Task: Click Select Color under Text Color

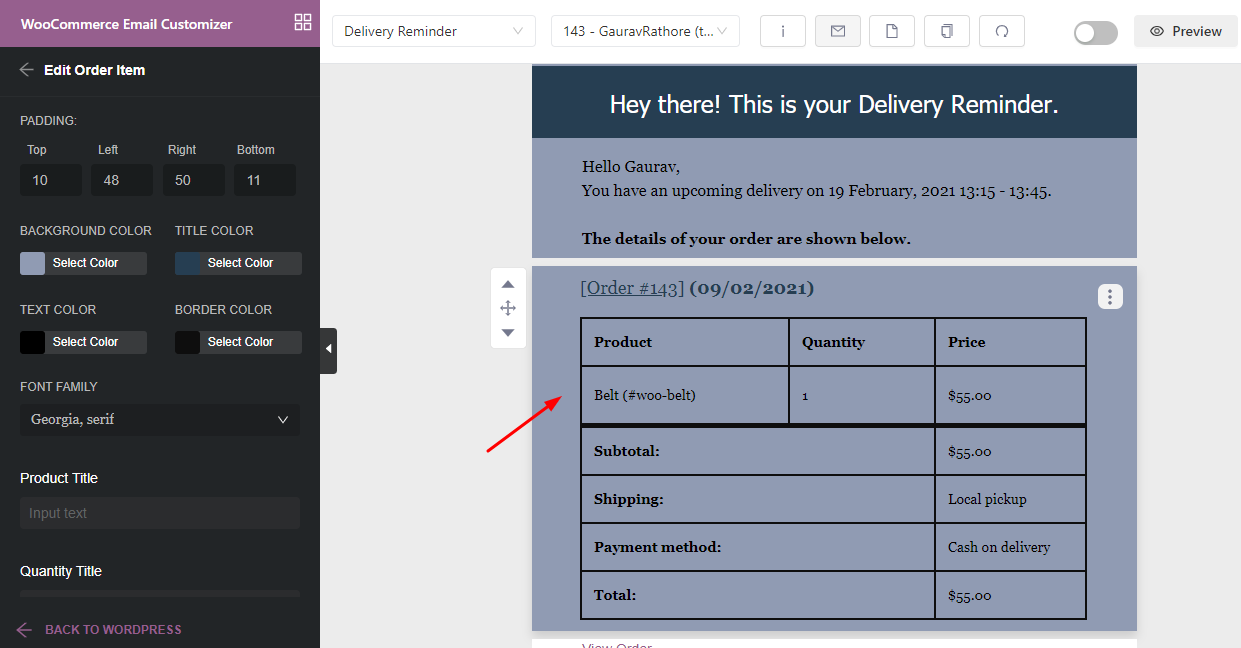Action: (85, 342)
